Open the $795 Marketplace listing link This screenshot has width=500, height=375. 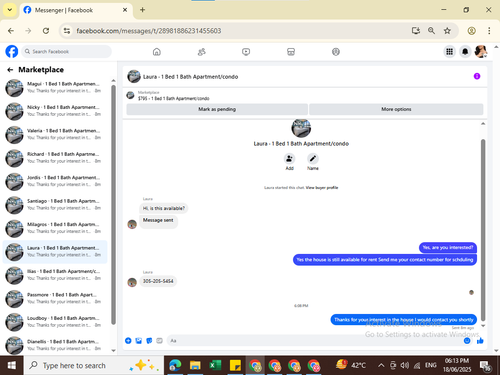(173, 98)
